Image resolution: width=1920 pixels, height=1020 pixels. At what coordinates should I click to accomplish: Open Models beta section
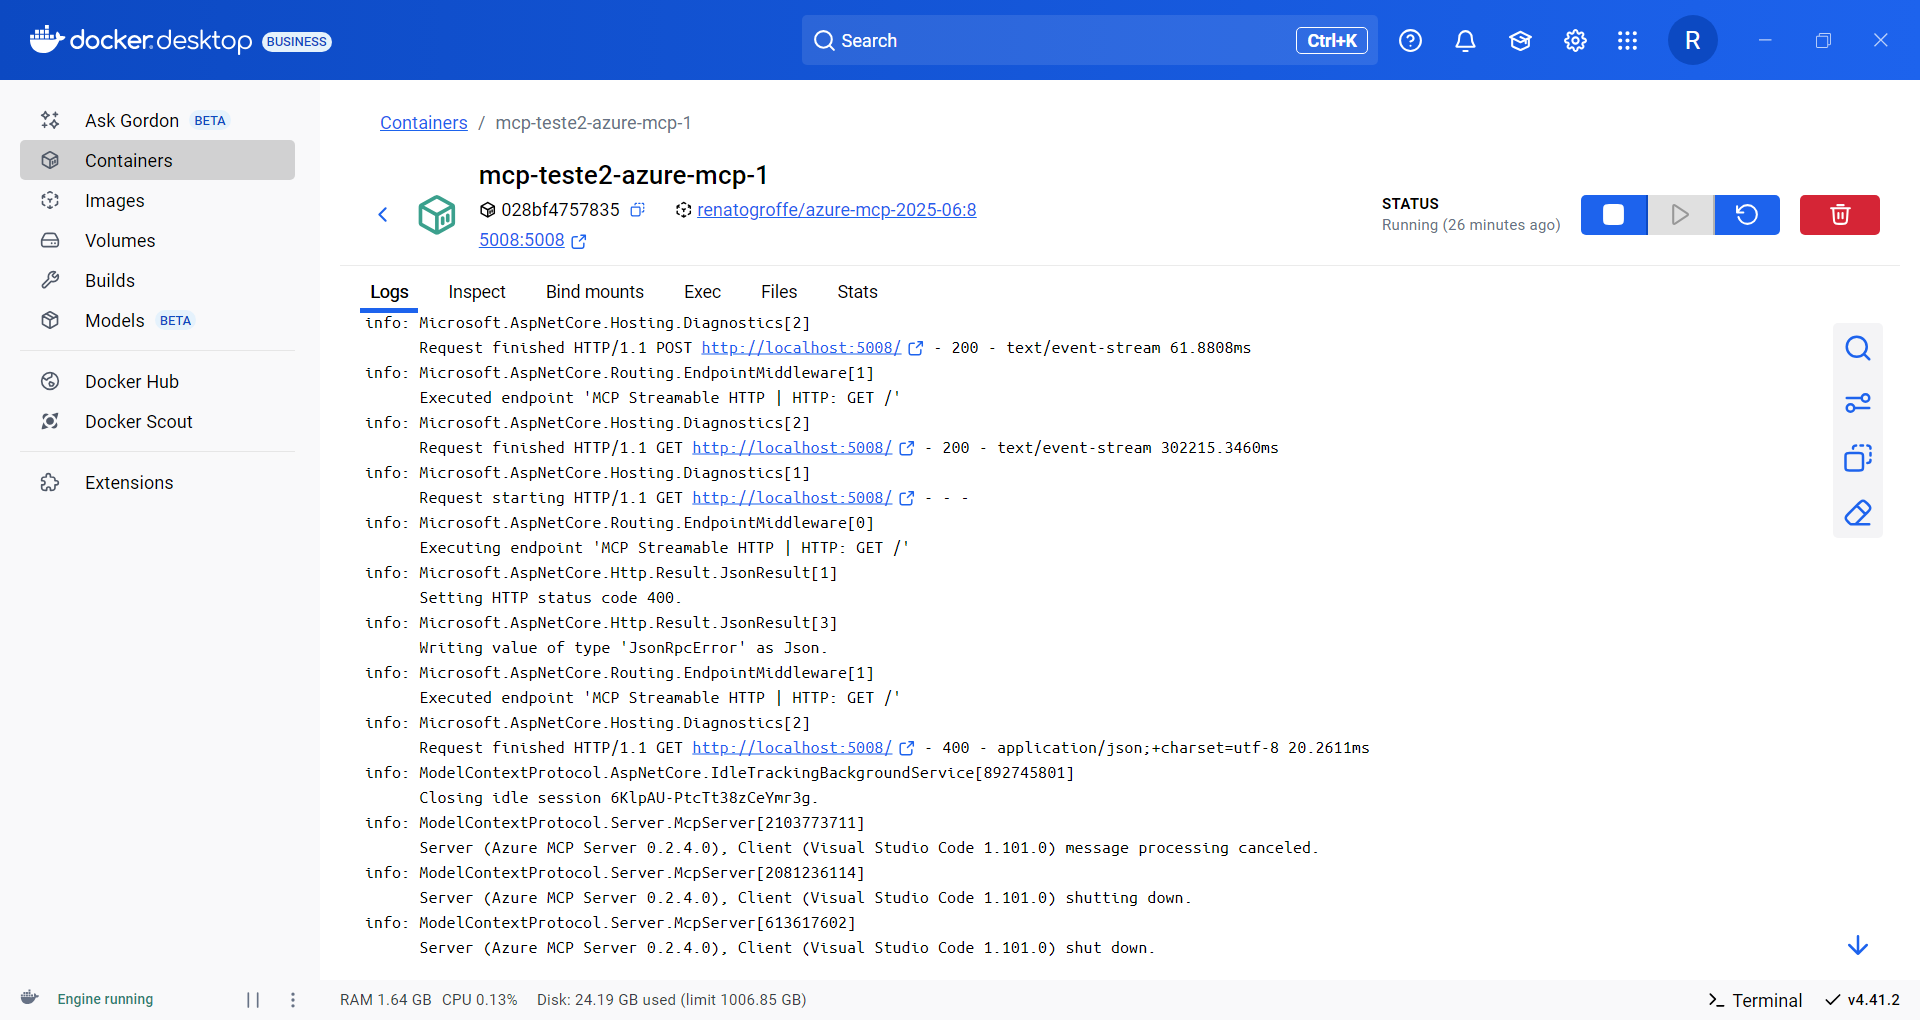tap(157, 320)
